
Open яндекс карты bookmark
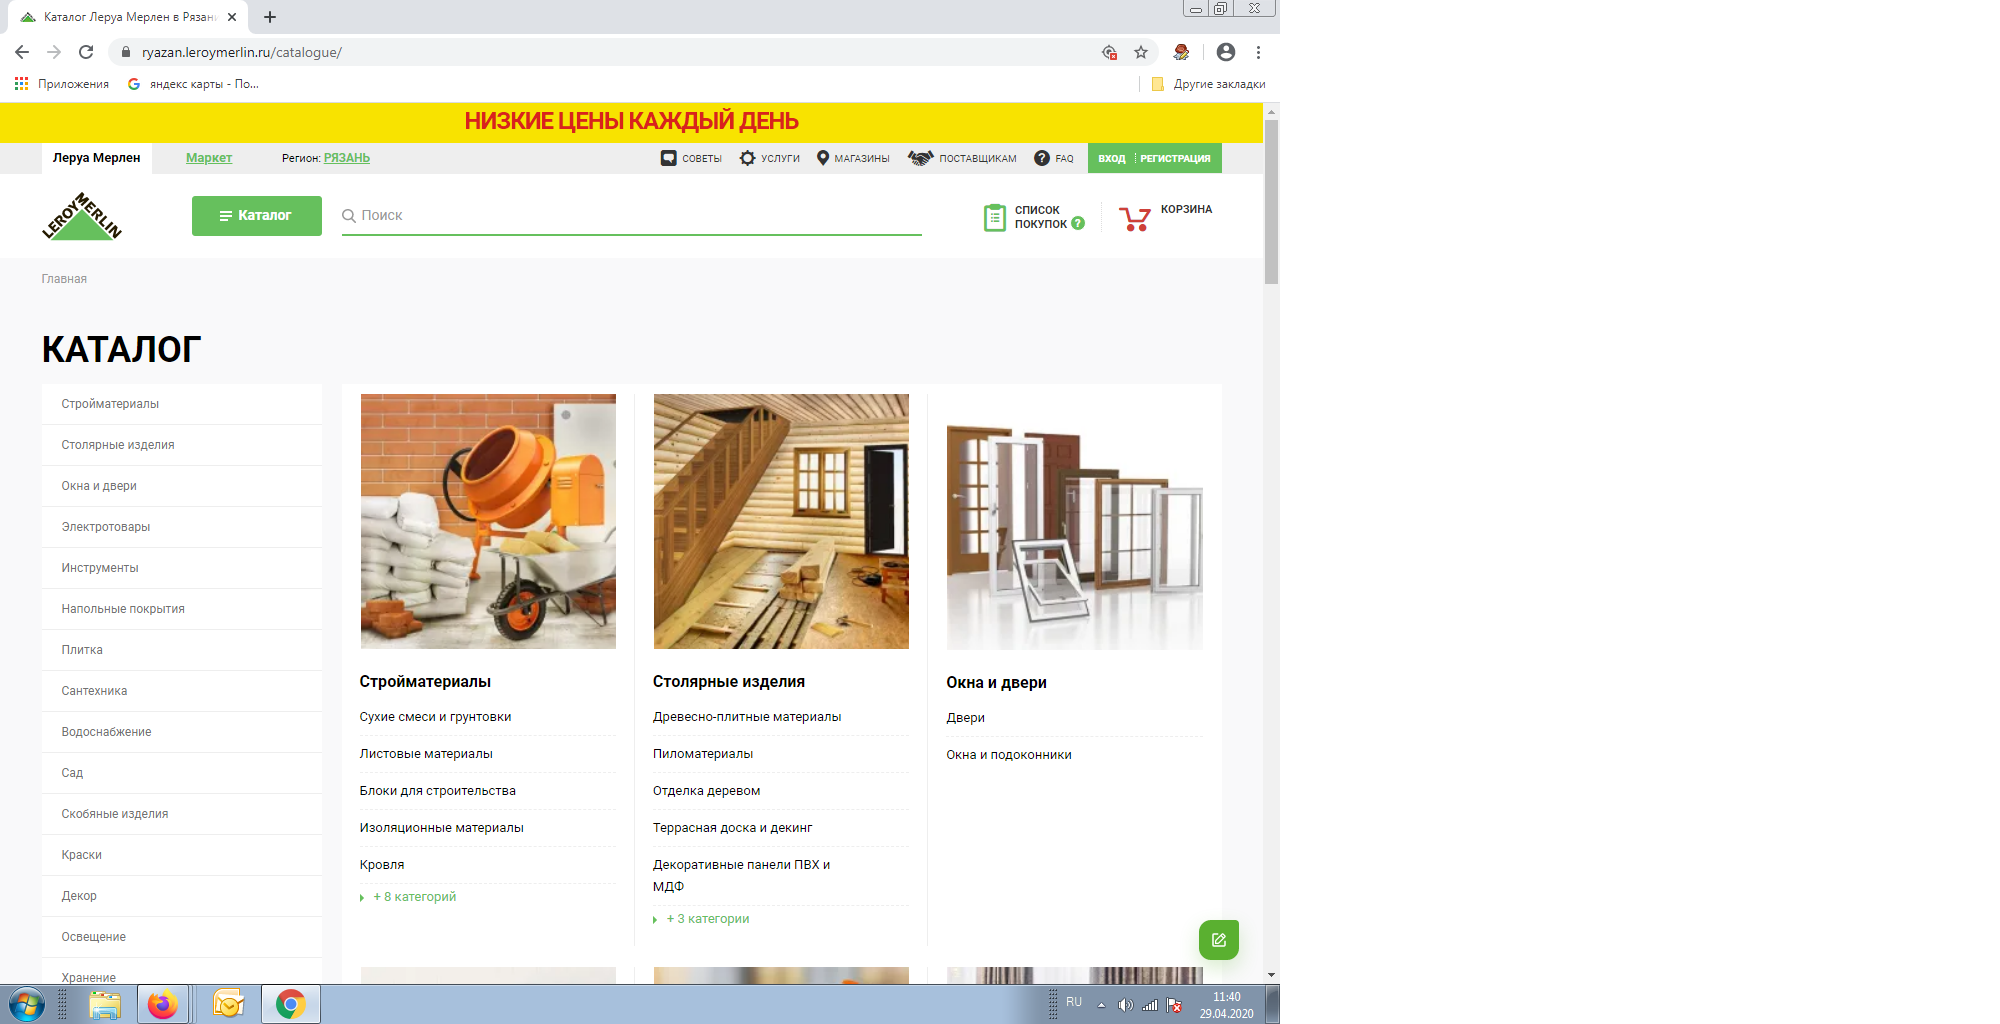[x=194, y=84]
